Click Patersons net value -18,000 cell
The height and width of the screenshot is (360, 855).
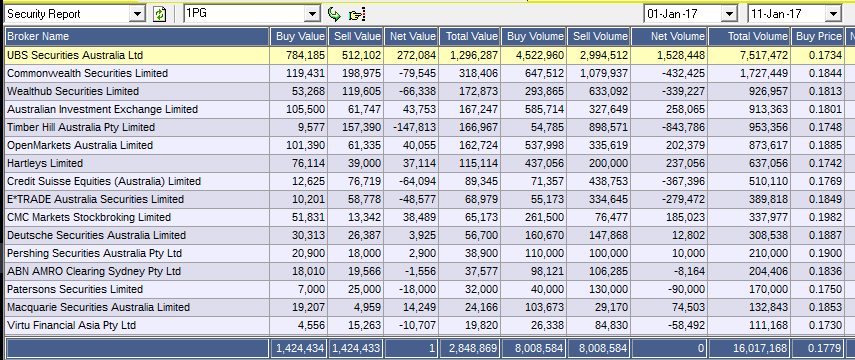coord(411,290)
